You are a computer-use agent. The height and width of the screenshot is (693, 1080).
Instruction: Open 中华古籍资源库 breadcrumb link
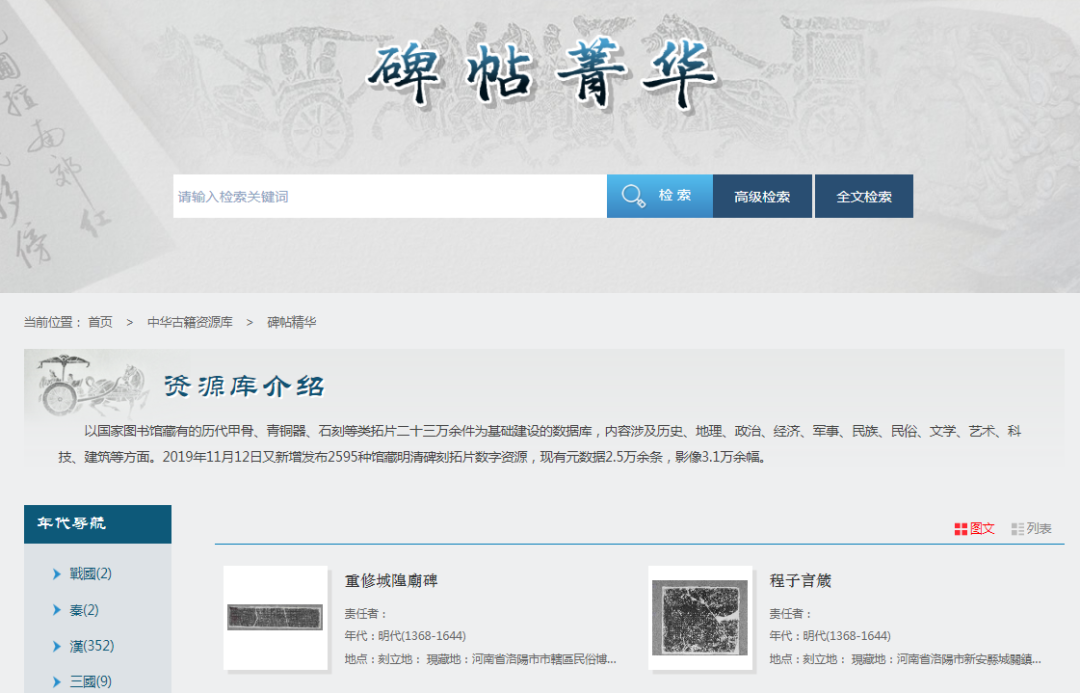(190, 322)
